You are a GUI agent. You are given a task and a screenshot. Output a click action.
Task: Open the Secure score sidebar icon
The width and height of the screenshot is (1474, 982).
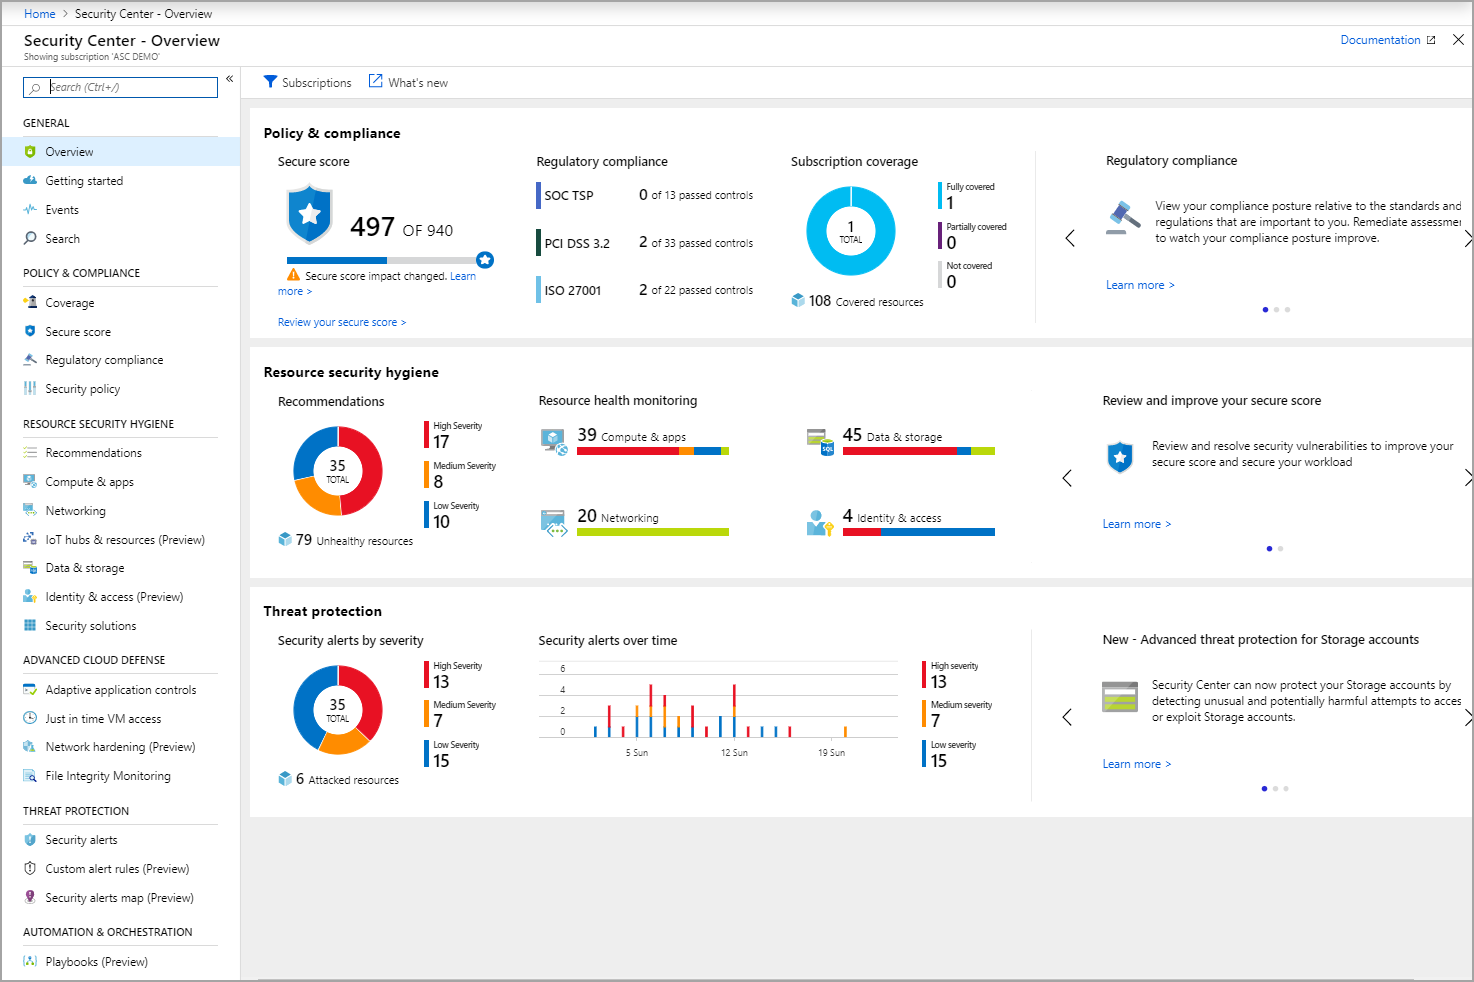click(31, 331)
